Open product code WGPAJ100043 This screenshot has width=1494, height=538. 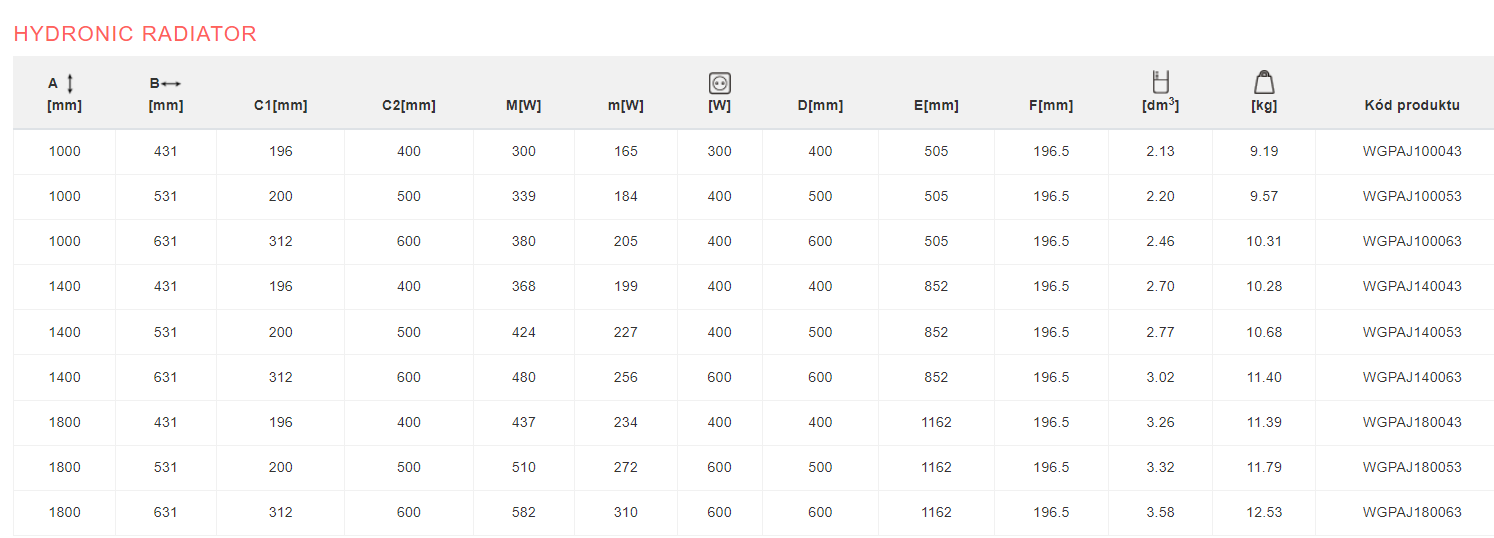click(x=1412, y=152)
